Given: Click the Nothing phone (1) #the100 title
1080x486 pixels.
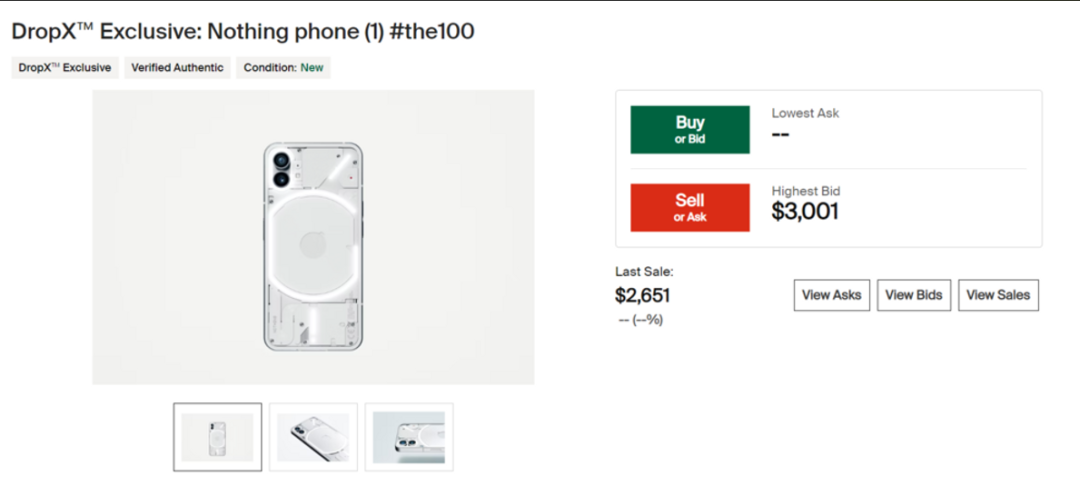Looking at the screenshot, I should coord(243,32).
